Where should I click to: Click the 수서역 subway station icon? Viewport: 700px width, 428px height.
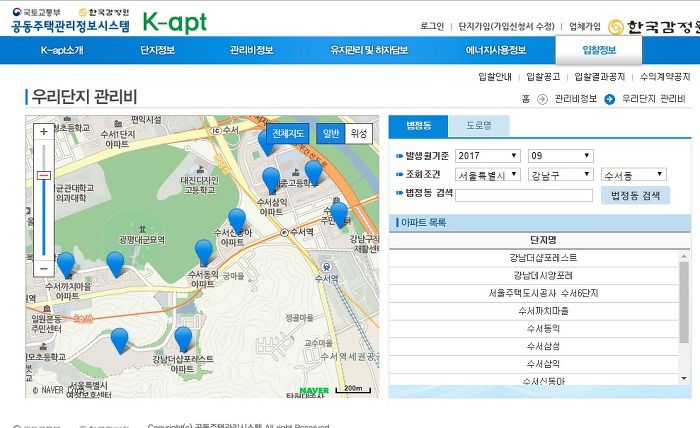(x=284, y=233)
